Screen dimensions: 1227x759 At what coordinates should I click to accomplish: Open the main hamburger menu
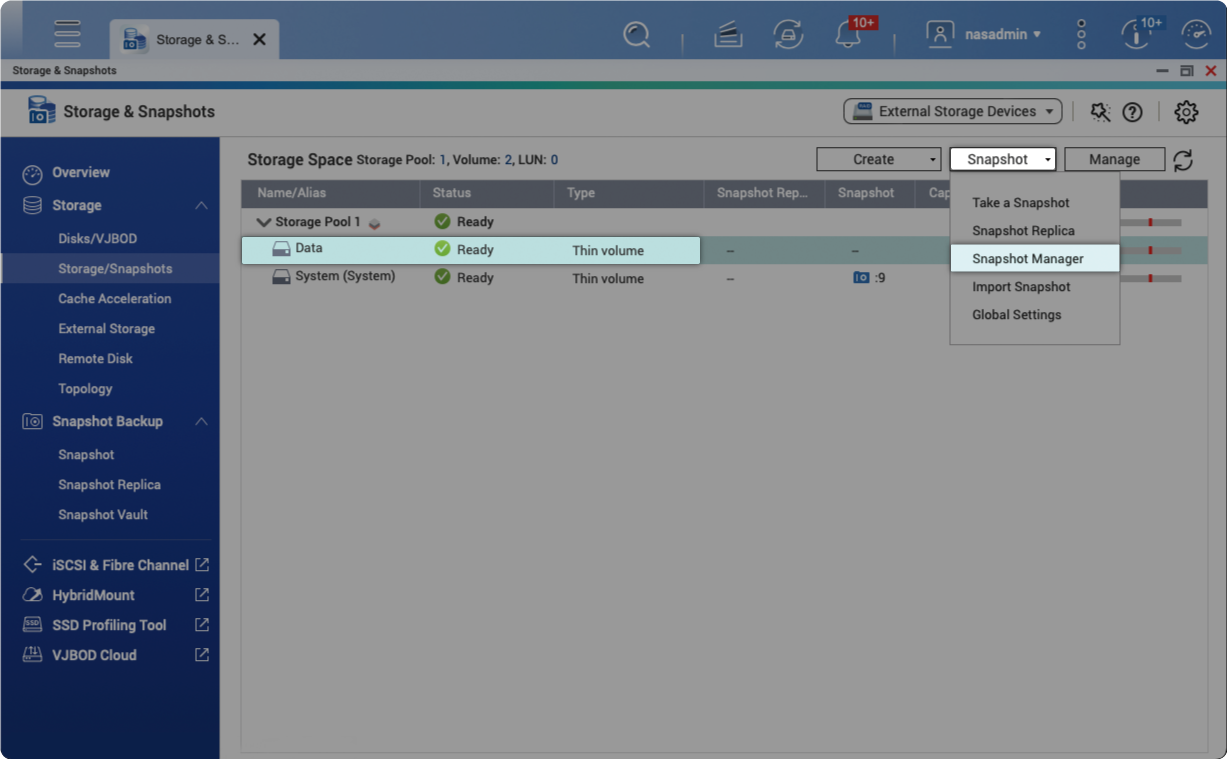click(x=67, y=33)
